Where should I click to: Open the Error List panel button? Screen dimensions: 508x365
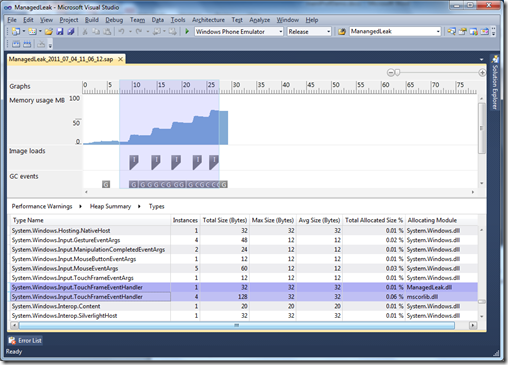tap(25, 340)
